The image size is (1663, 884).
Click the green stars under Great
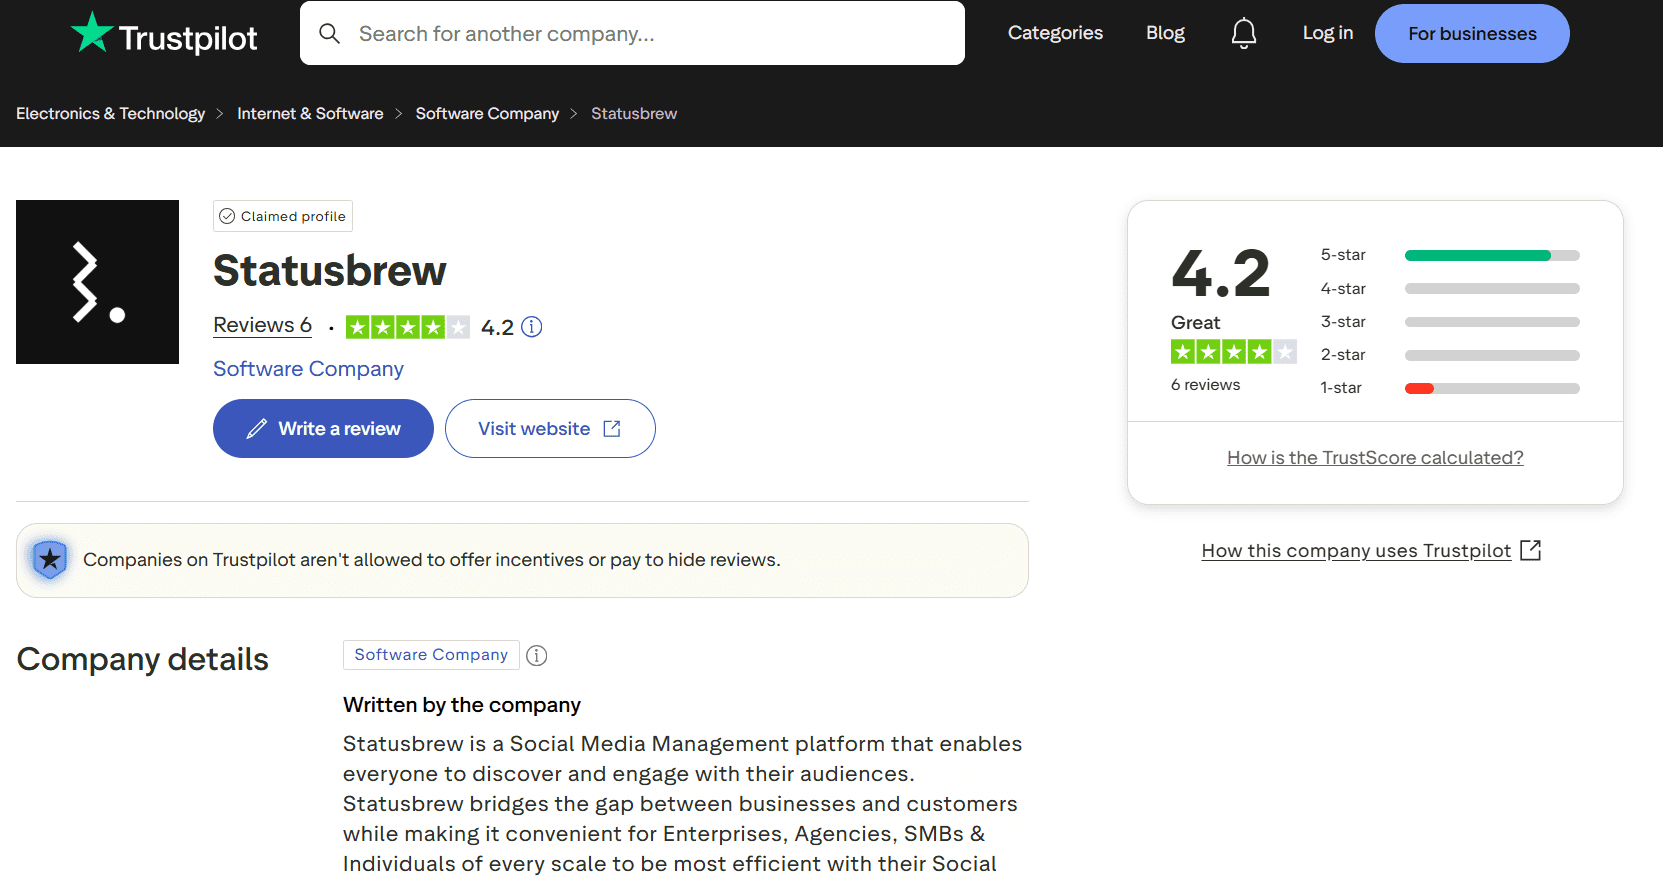click(x=1234, y=352)
